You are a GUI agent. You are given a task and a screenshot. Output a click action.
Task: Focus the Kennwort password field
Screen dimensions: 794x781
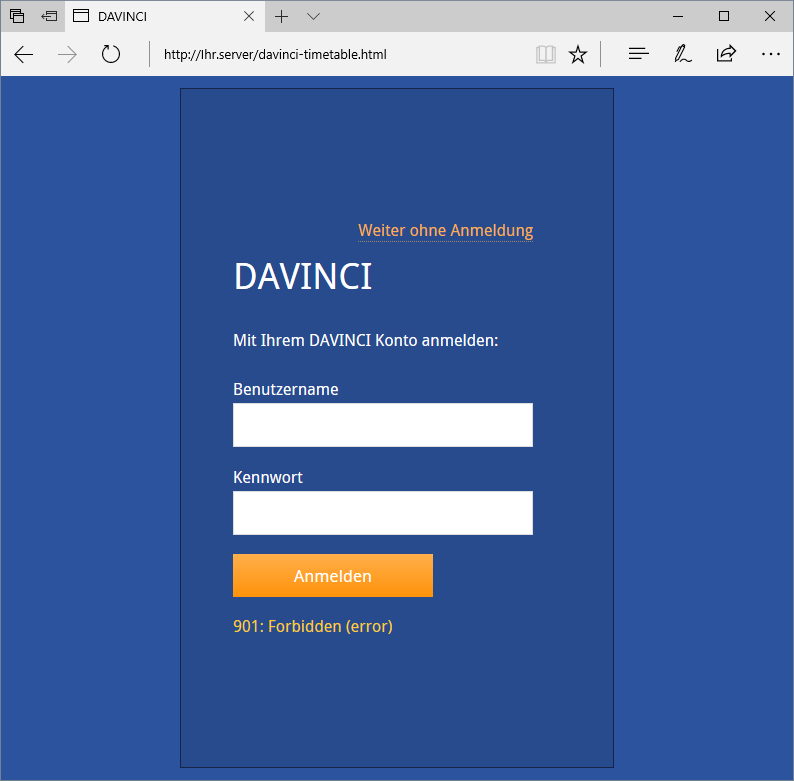click(x=382, y=513)
